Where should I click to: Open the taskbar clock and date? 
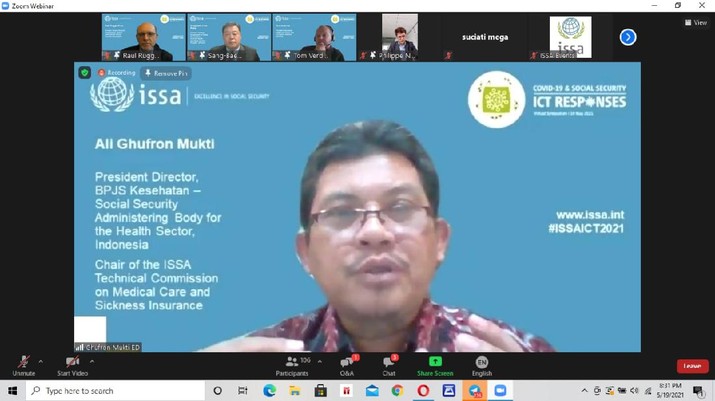[x=670, y=391]
